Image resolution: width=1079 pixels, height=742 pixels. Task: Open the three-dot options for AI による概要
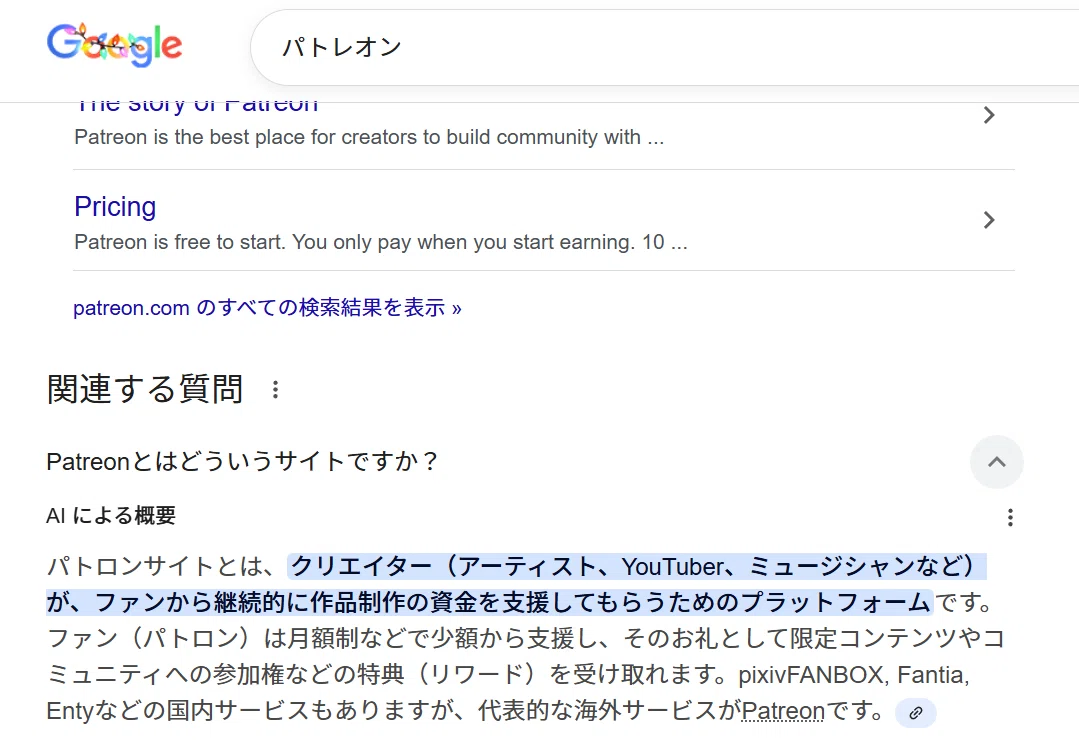(1010, 518)
